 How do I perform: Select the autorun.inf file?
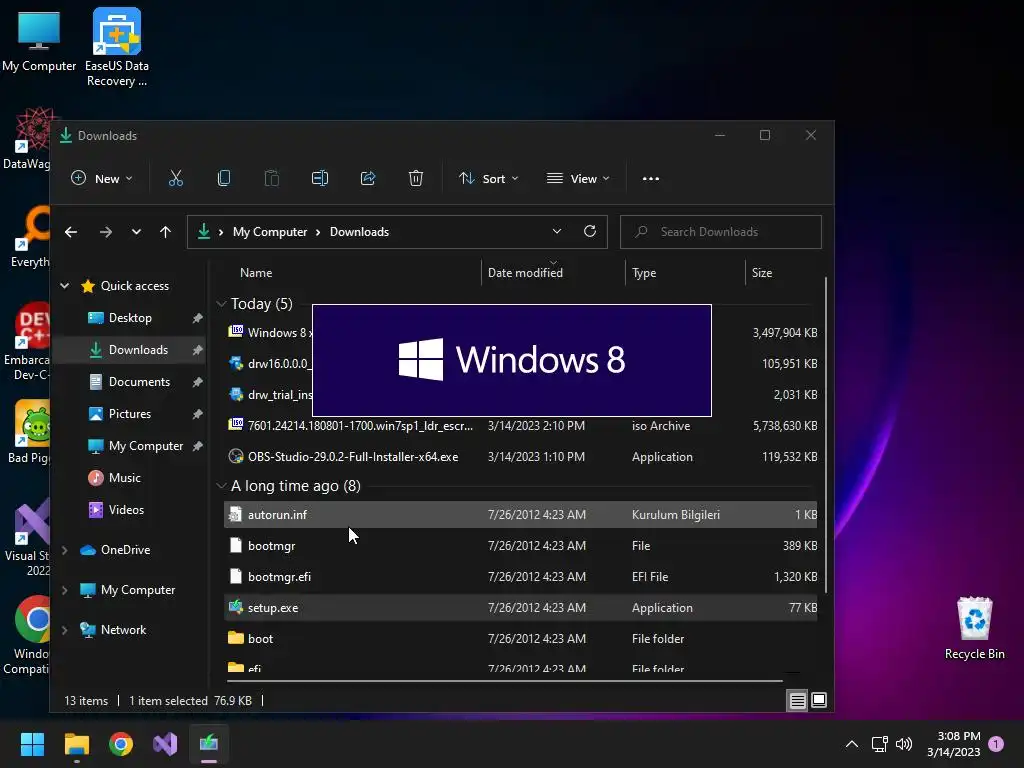(x=520, y=515)
